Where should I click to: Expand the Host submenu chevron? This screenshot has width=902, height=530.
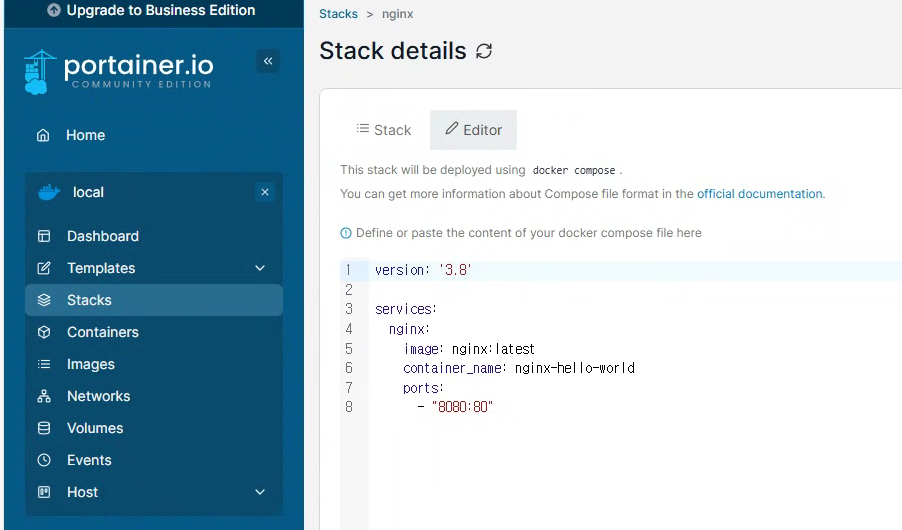point(260,492)
